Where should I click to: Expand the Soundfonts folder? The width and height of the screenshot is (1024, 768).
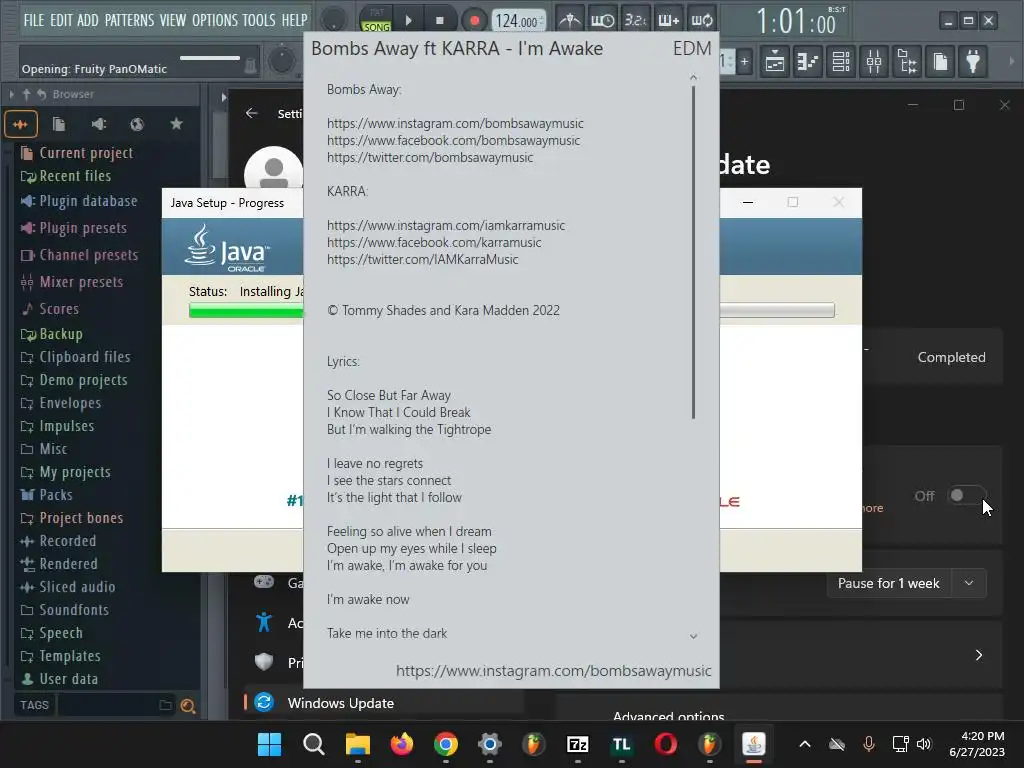click(65, 610)
